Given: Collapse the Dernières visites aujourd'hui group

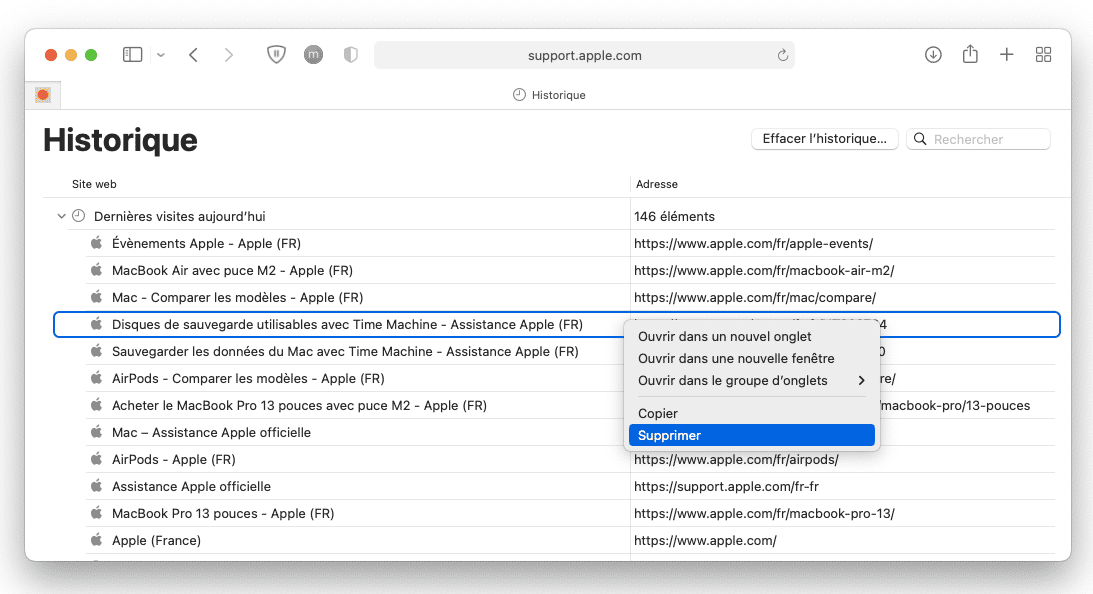Looking at the screenshot, I should click(61, 216).
